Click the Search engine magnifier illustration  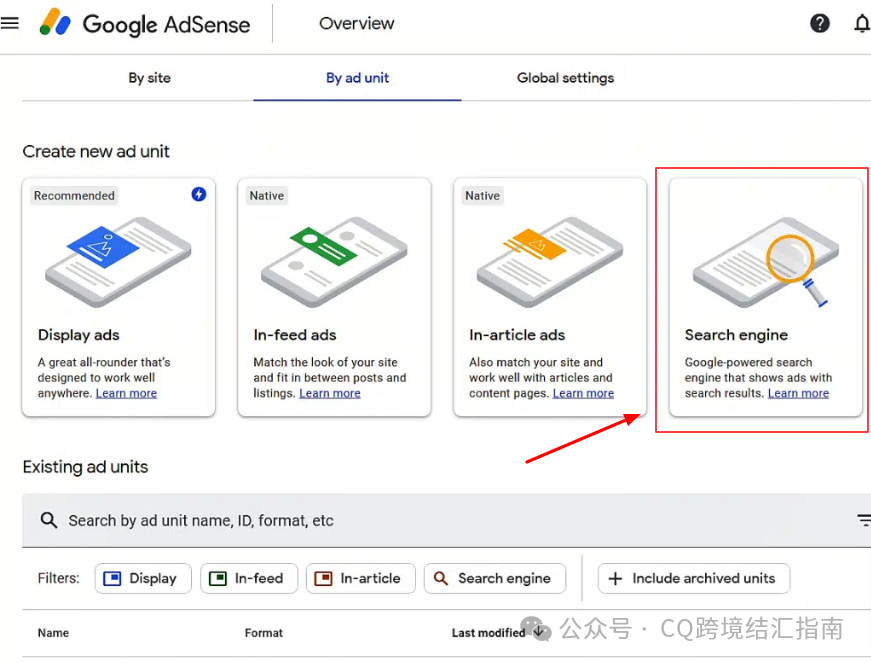[x=765, y=262]
